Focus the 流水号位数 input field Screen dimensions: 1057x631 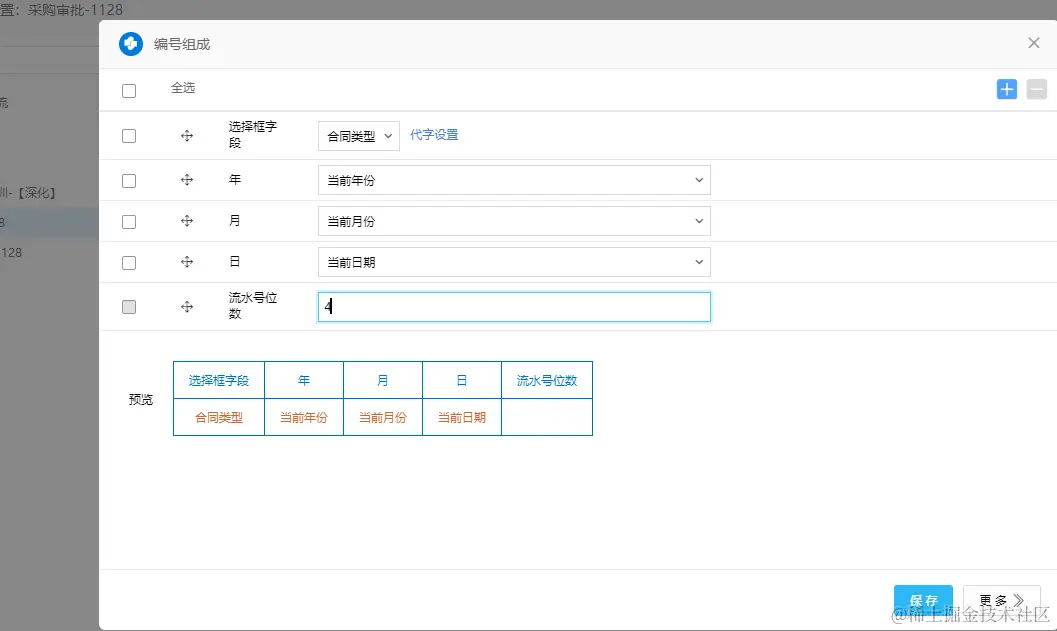(x=514, y=307)
